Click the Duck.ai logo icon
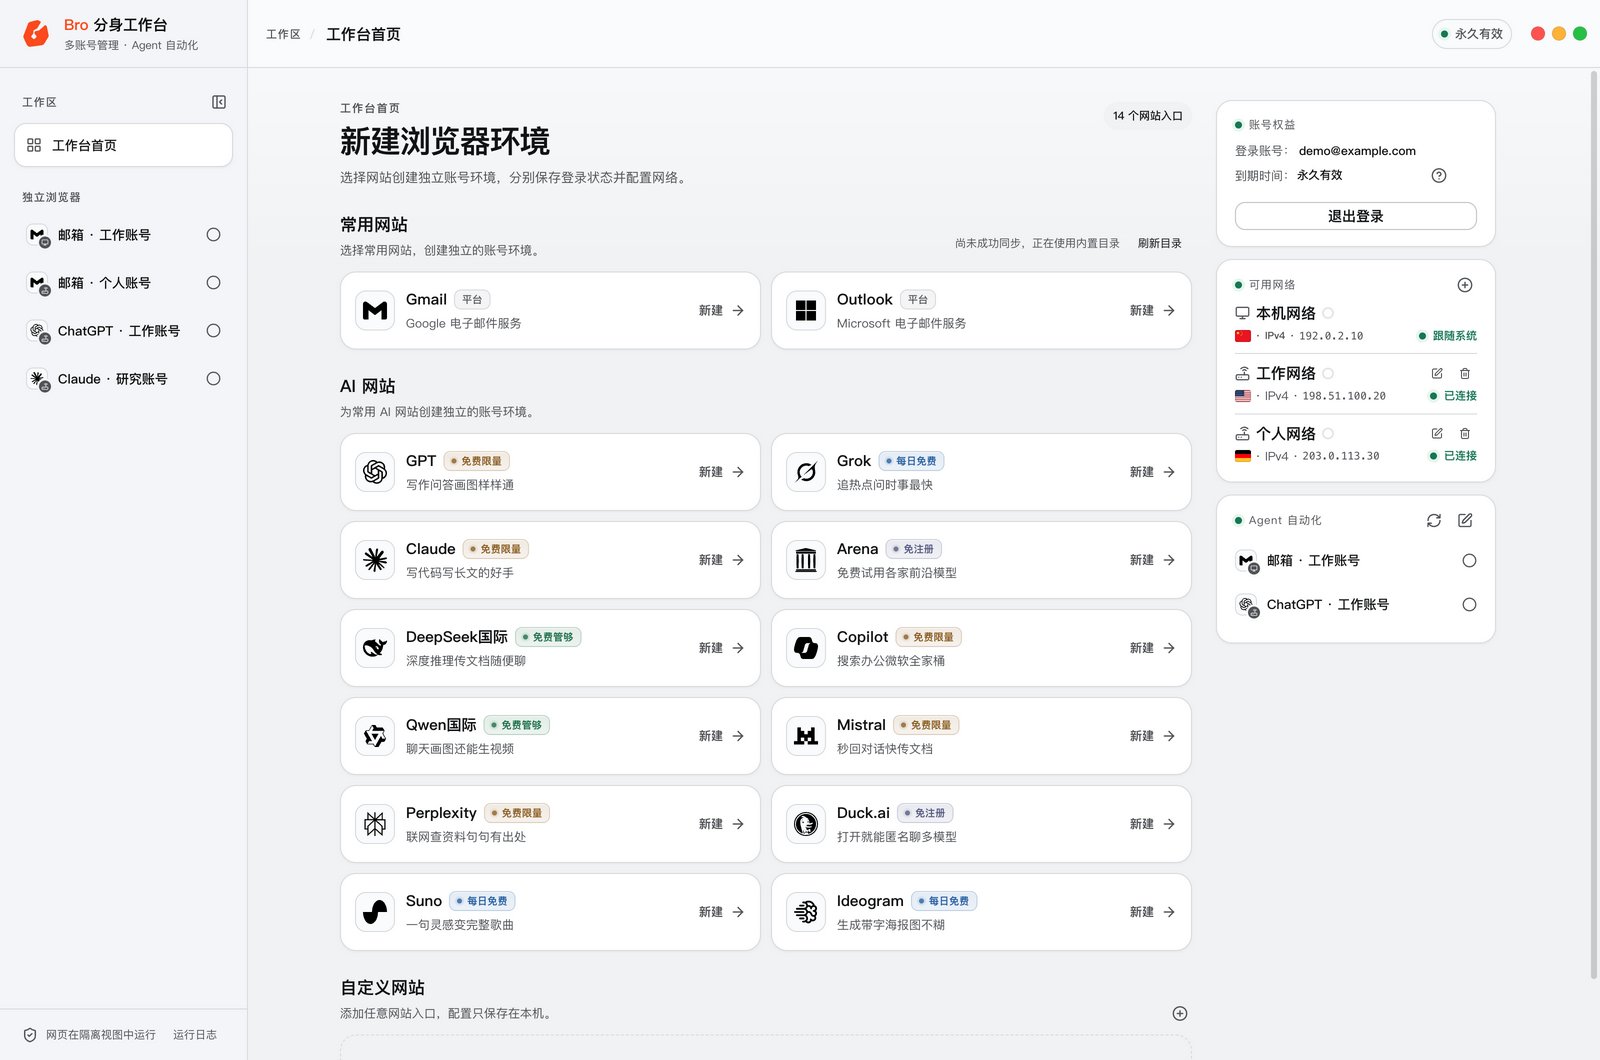 (x=806, y=824)
